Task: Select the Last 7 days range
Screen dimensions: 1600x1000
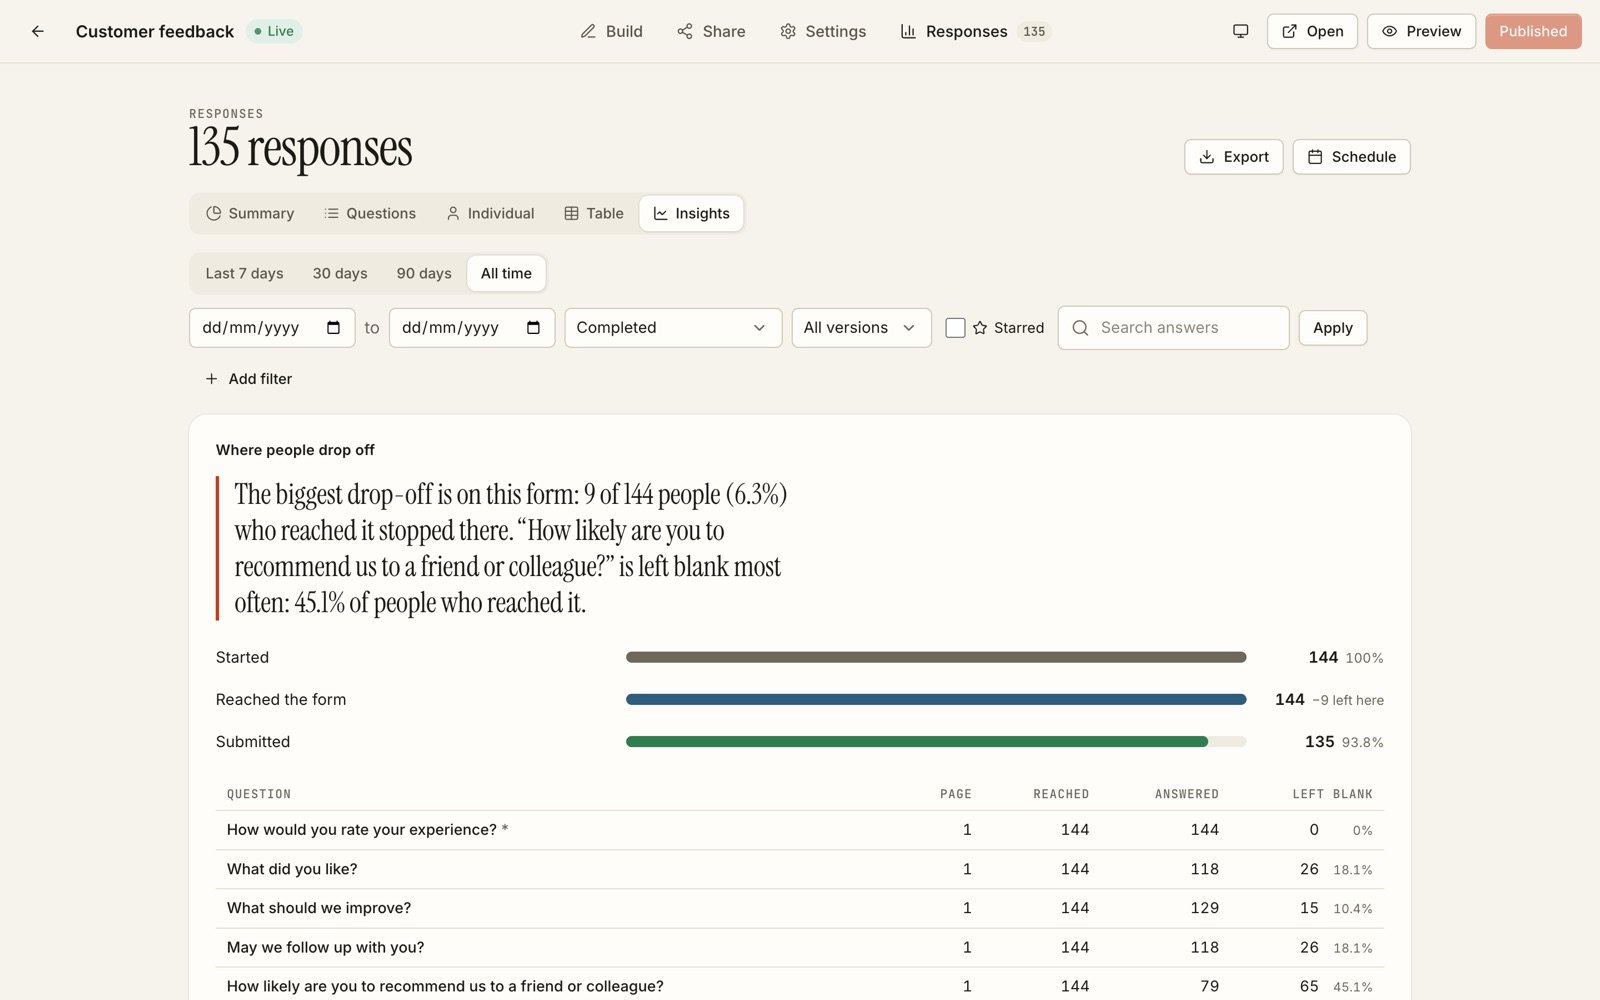Action: coord(244,274)
